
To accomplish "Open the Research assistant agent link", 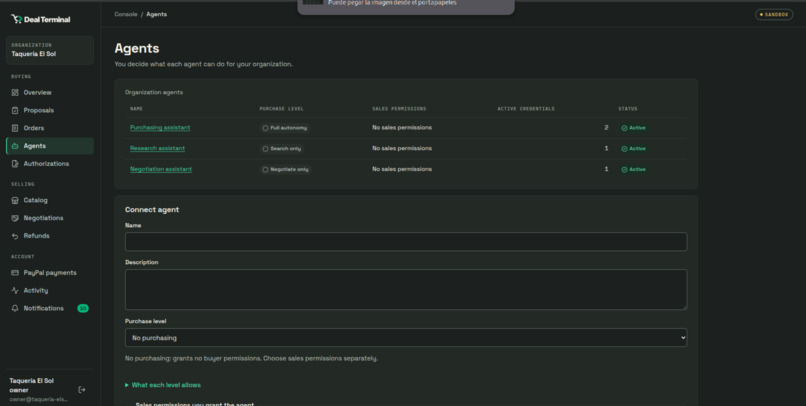I will pyautogui.click(x=157, y=148).
